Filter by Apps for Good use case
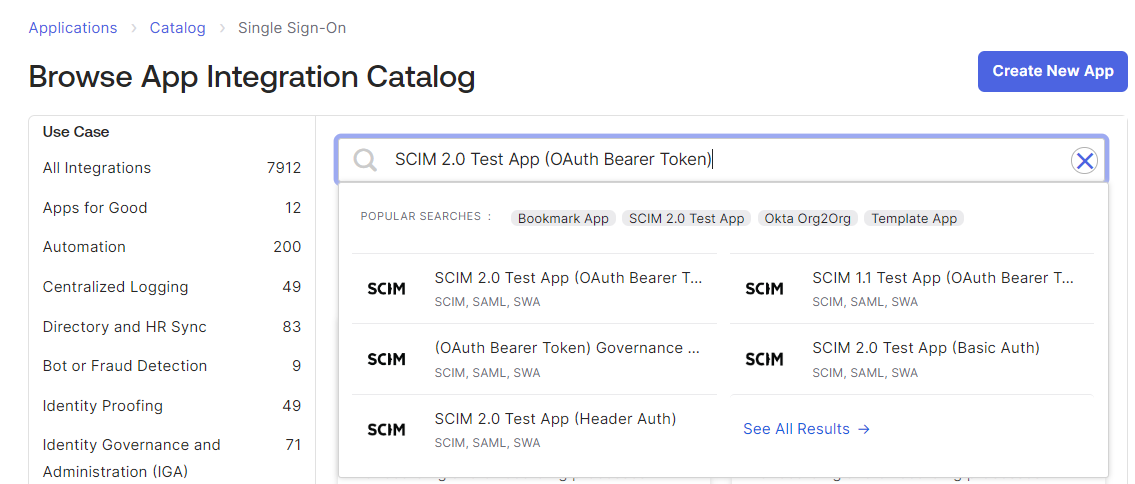 pyautogui.click(x=172, y=208)
